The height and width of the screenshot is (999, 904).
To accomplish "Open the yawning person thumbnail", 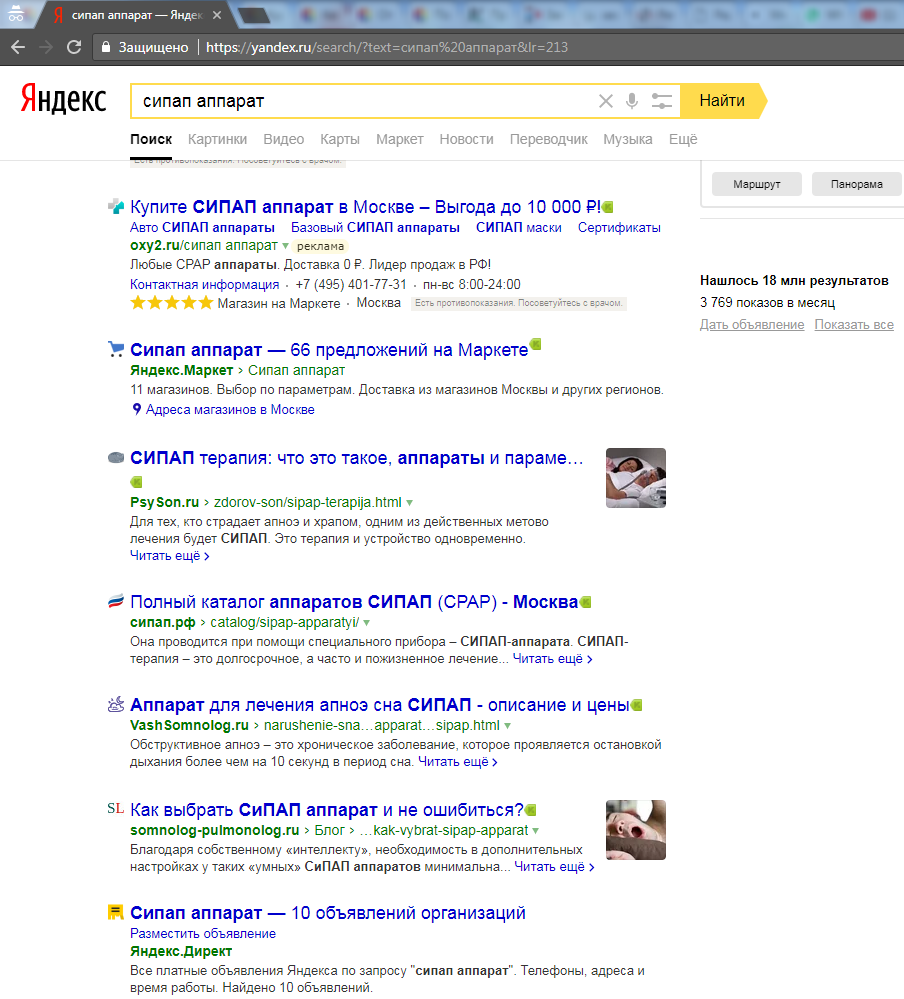I will point(636,830).
